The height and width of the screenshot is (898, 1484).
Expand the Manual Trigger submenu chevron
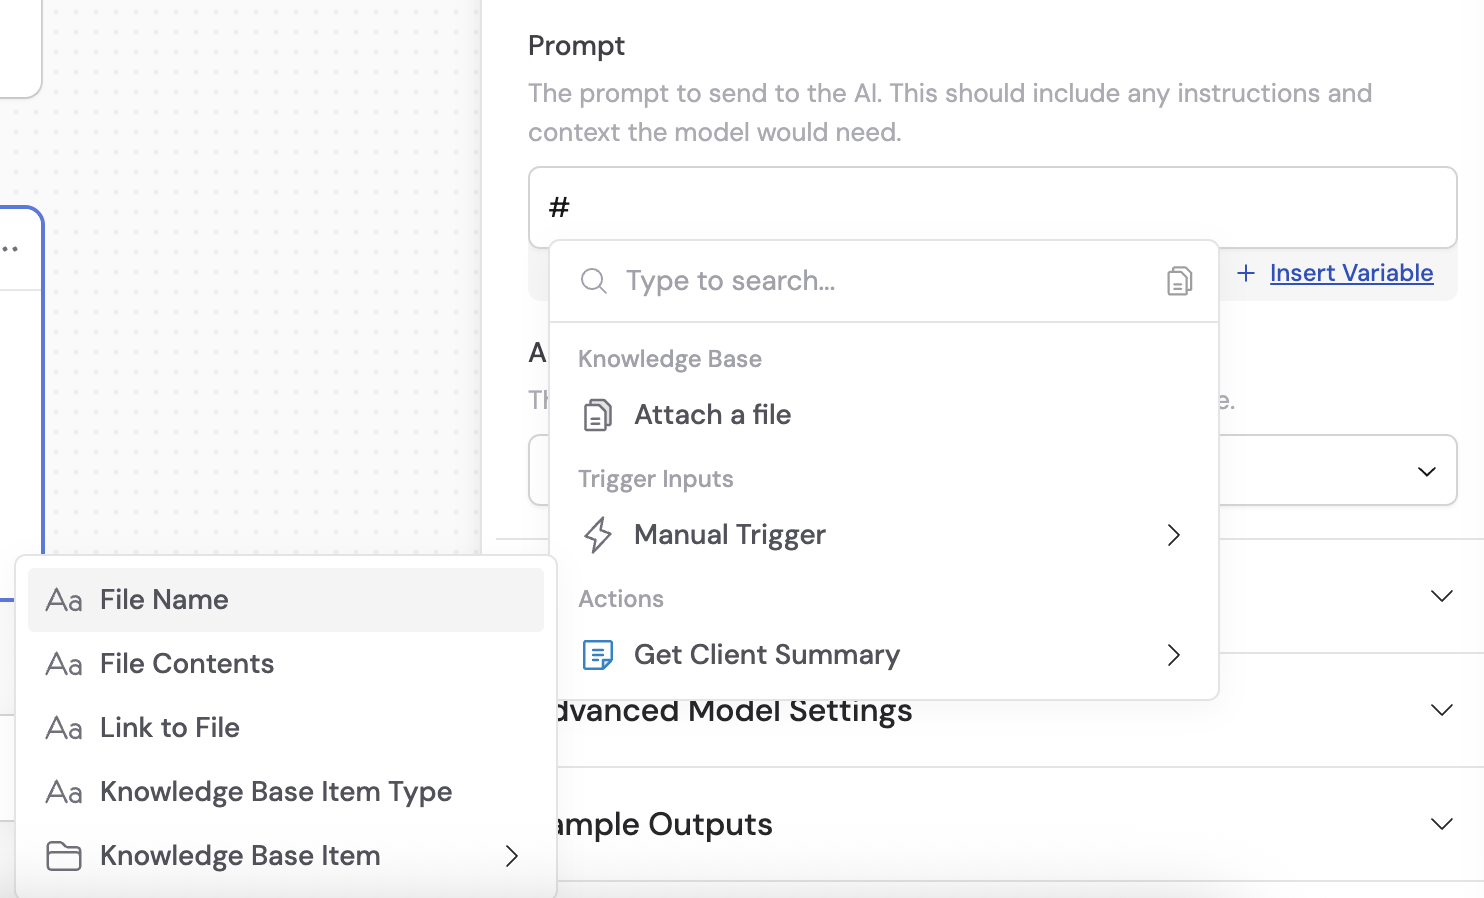point(1173,536)
